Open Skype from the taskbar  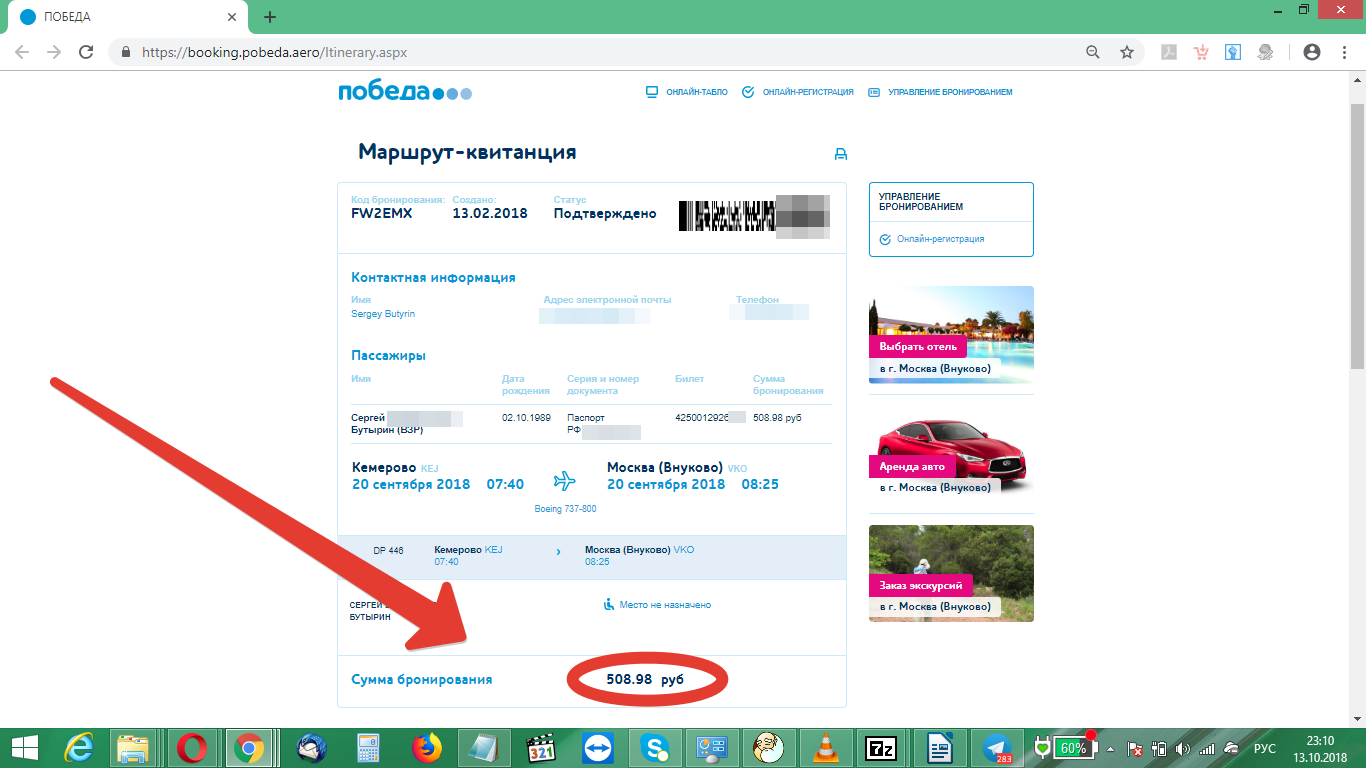(x=655, y=748)
